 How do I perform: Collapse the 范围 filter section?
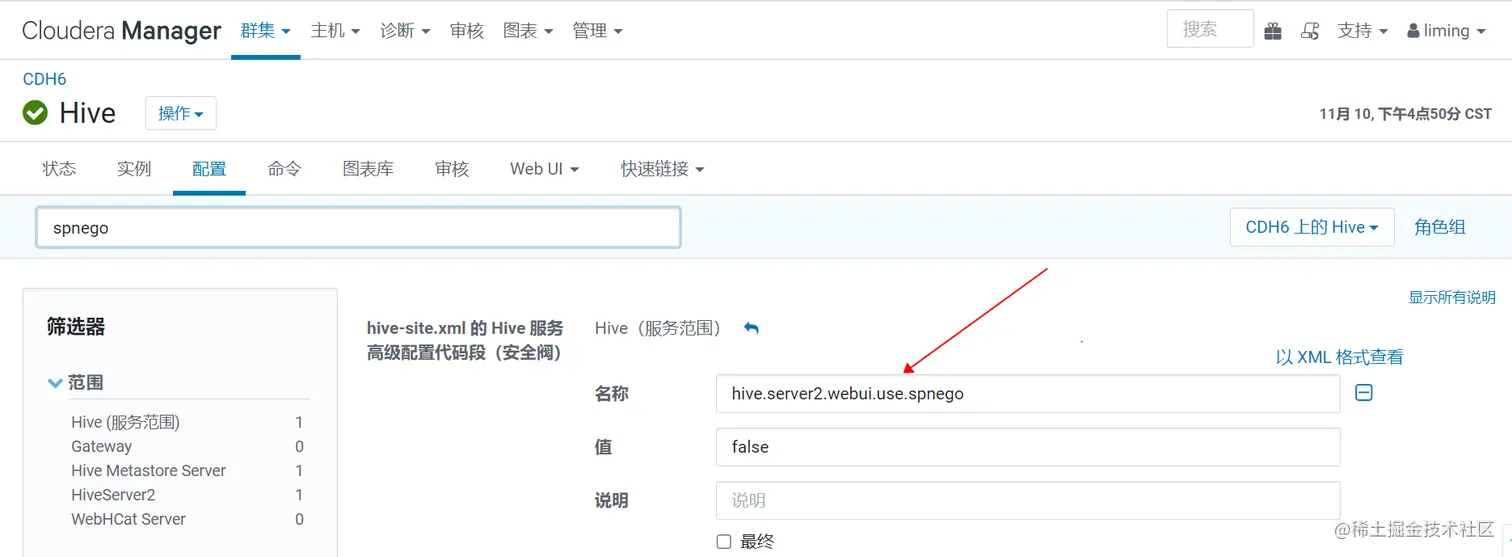click(75, 382)
